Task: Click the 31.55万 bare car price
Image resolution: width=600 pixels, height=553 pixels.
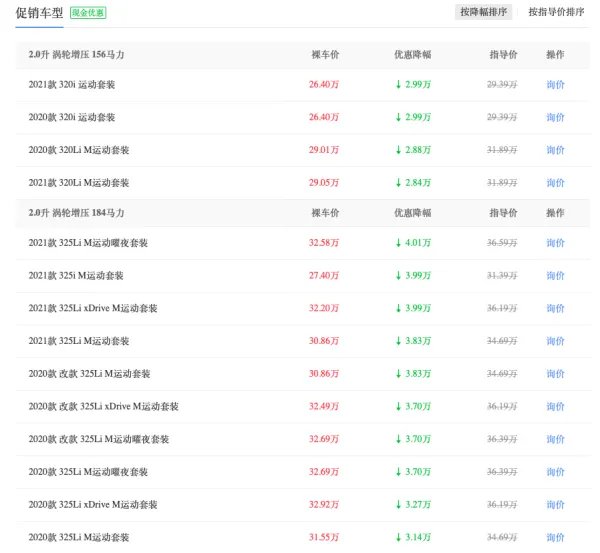Action: point(324,537)
